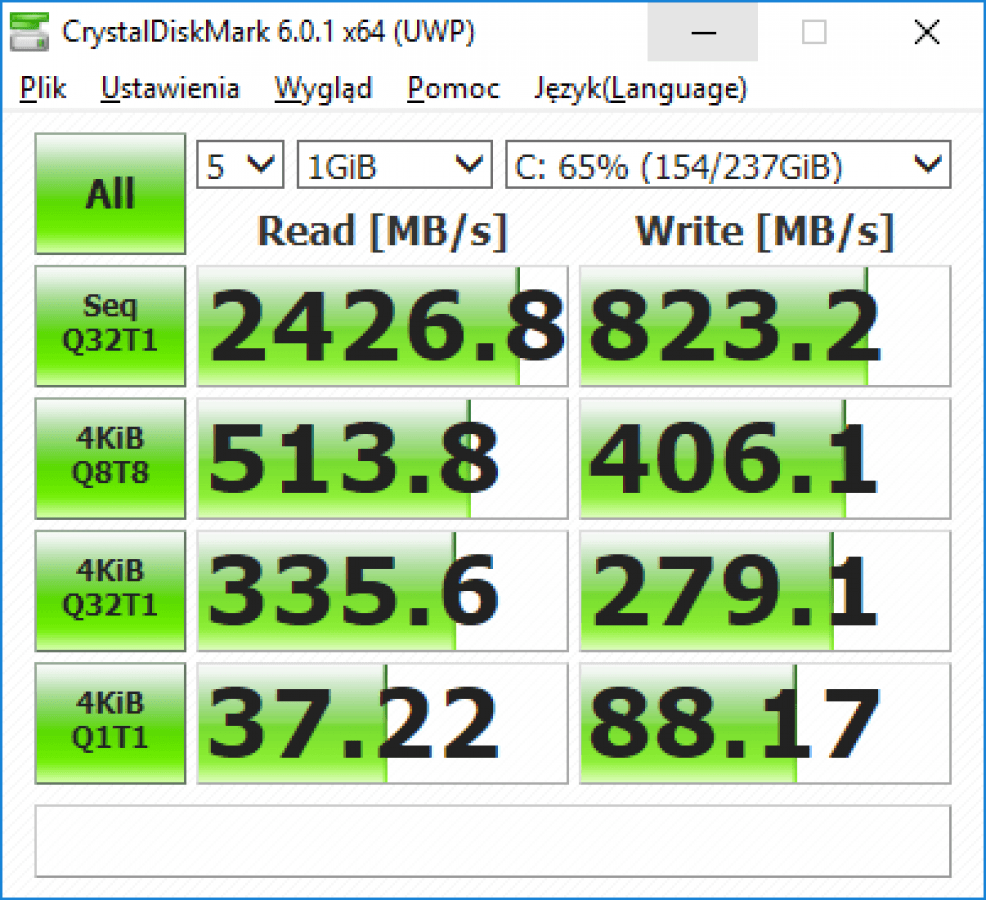Start the Seq Q32T1 benchmark test

pos(110,326)
